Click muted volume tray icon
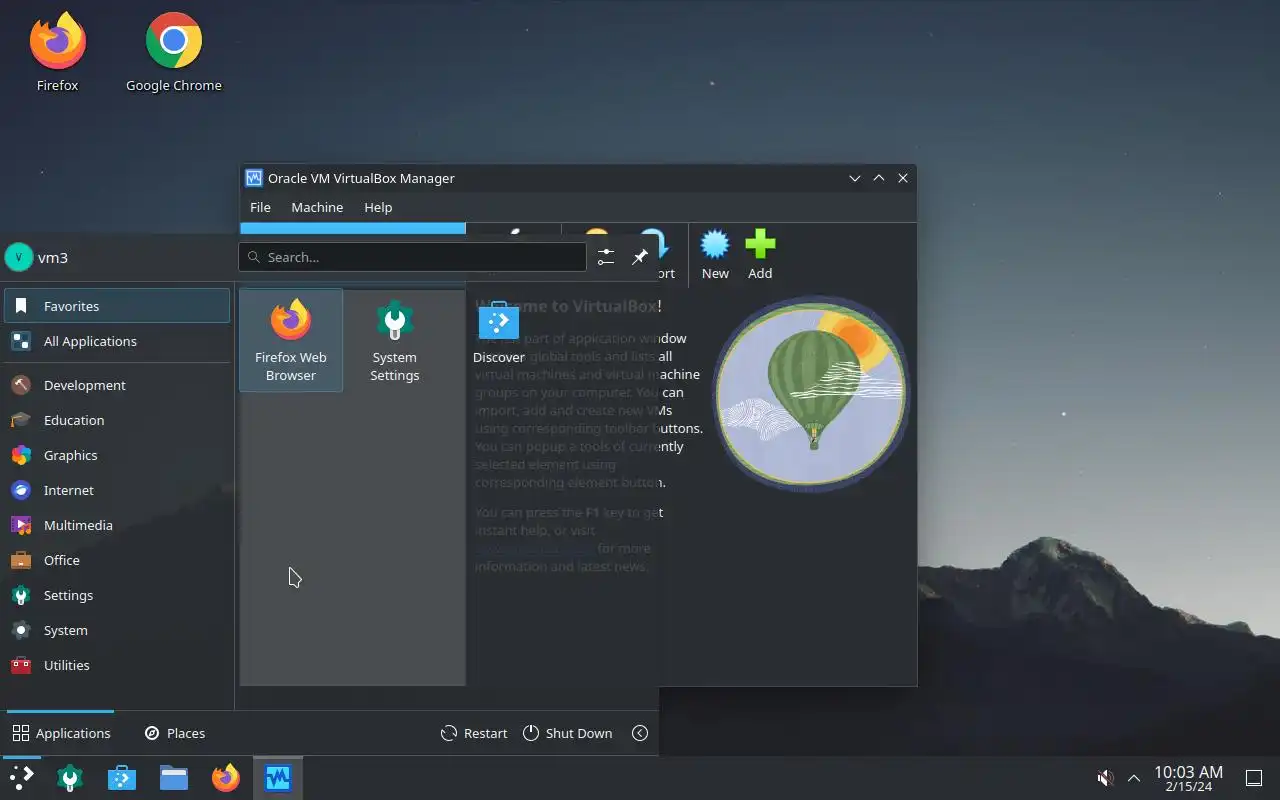The width and height of the screenshot is (1280, 800). (1106, 778)
